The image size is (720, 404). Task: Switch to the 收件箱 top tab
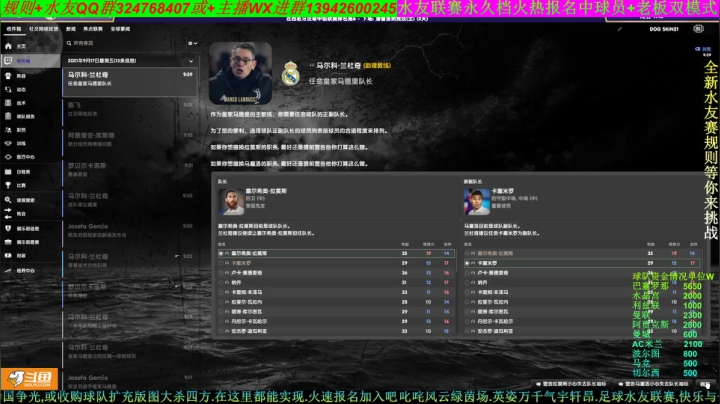(x=14, y=29)
